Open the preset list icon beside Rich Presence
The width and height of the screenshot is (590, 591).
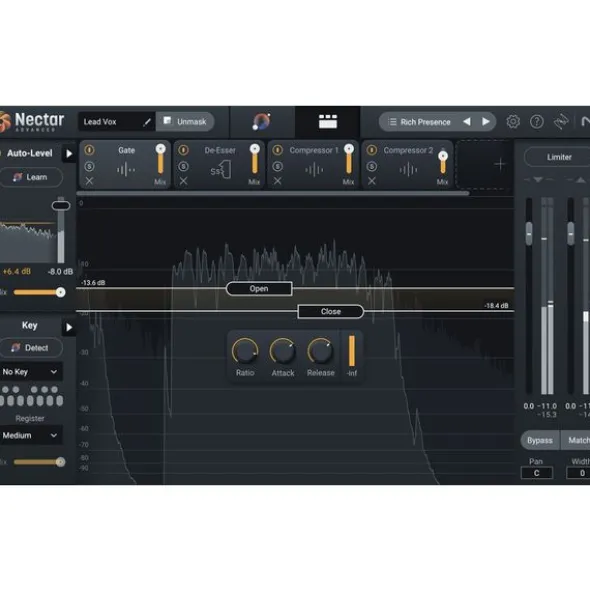coord(392,122)
